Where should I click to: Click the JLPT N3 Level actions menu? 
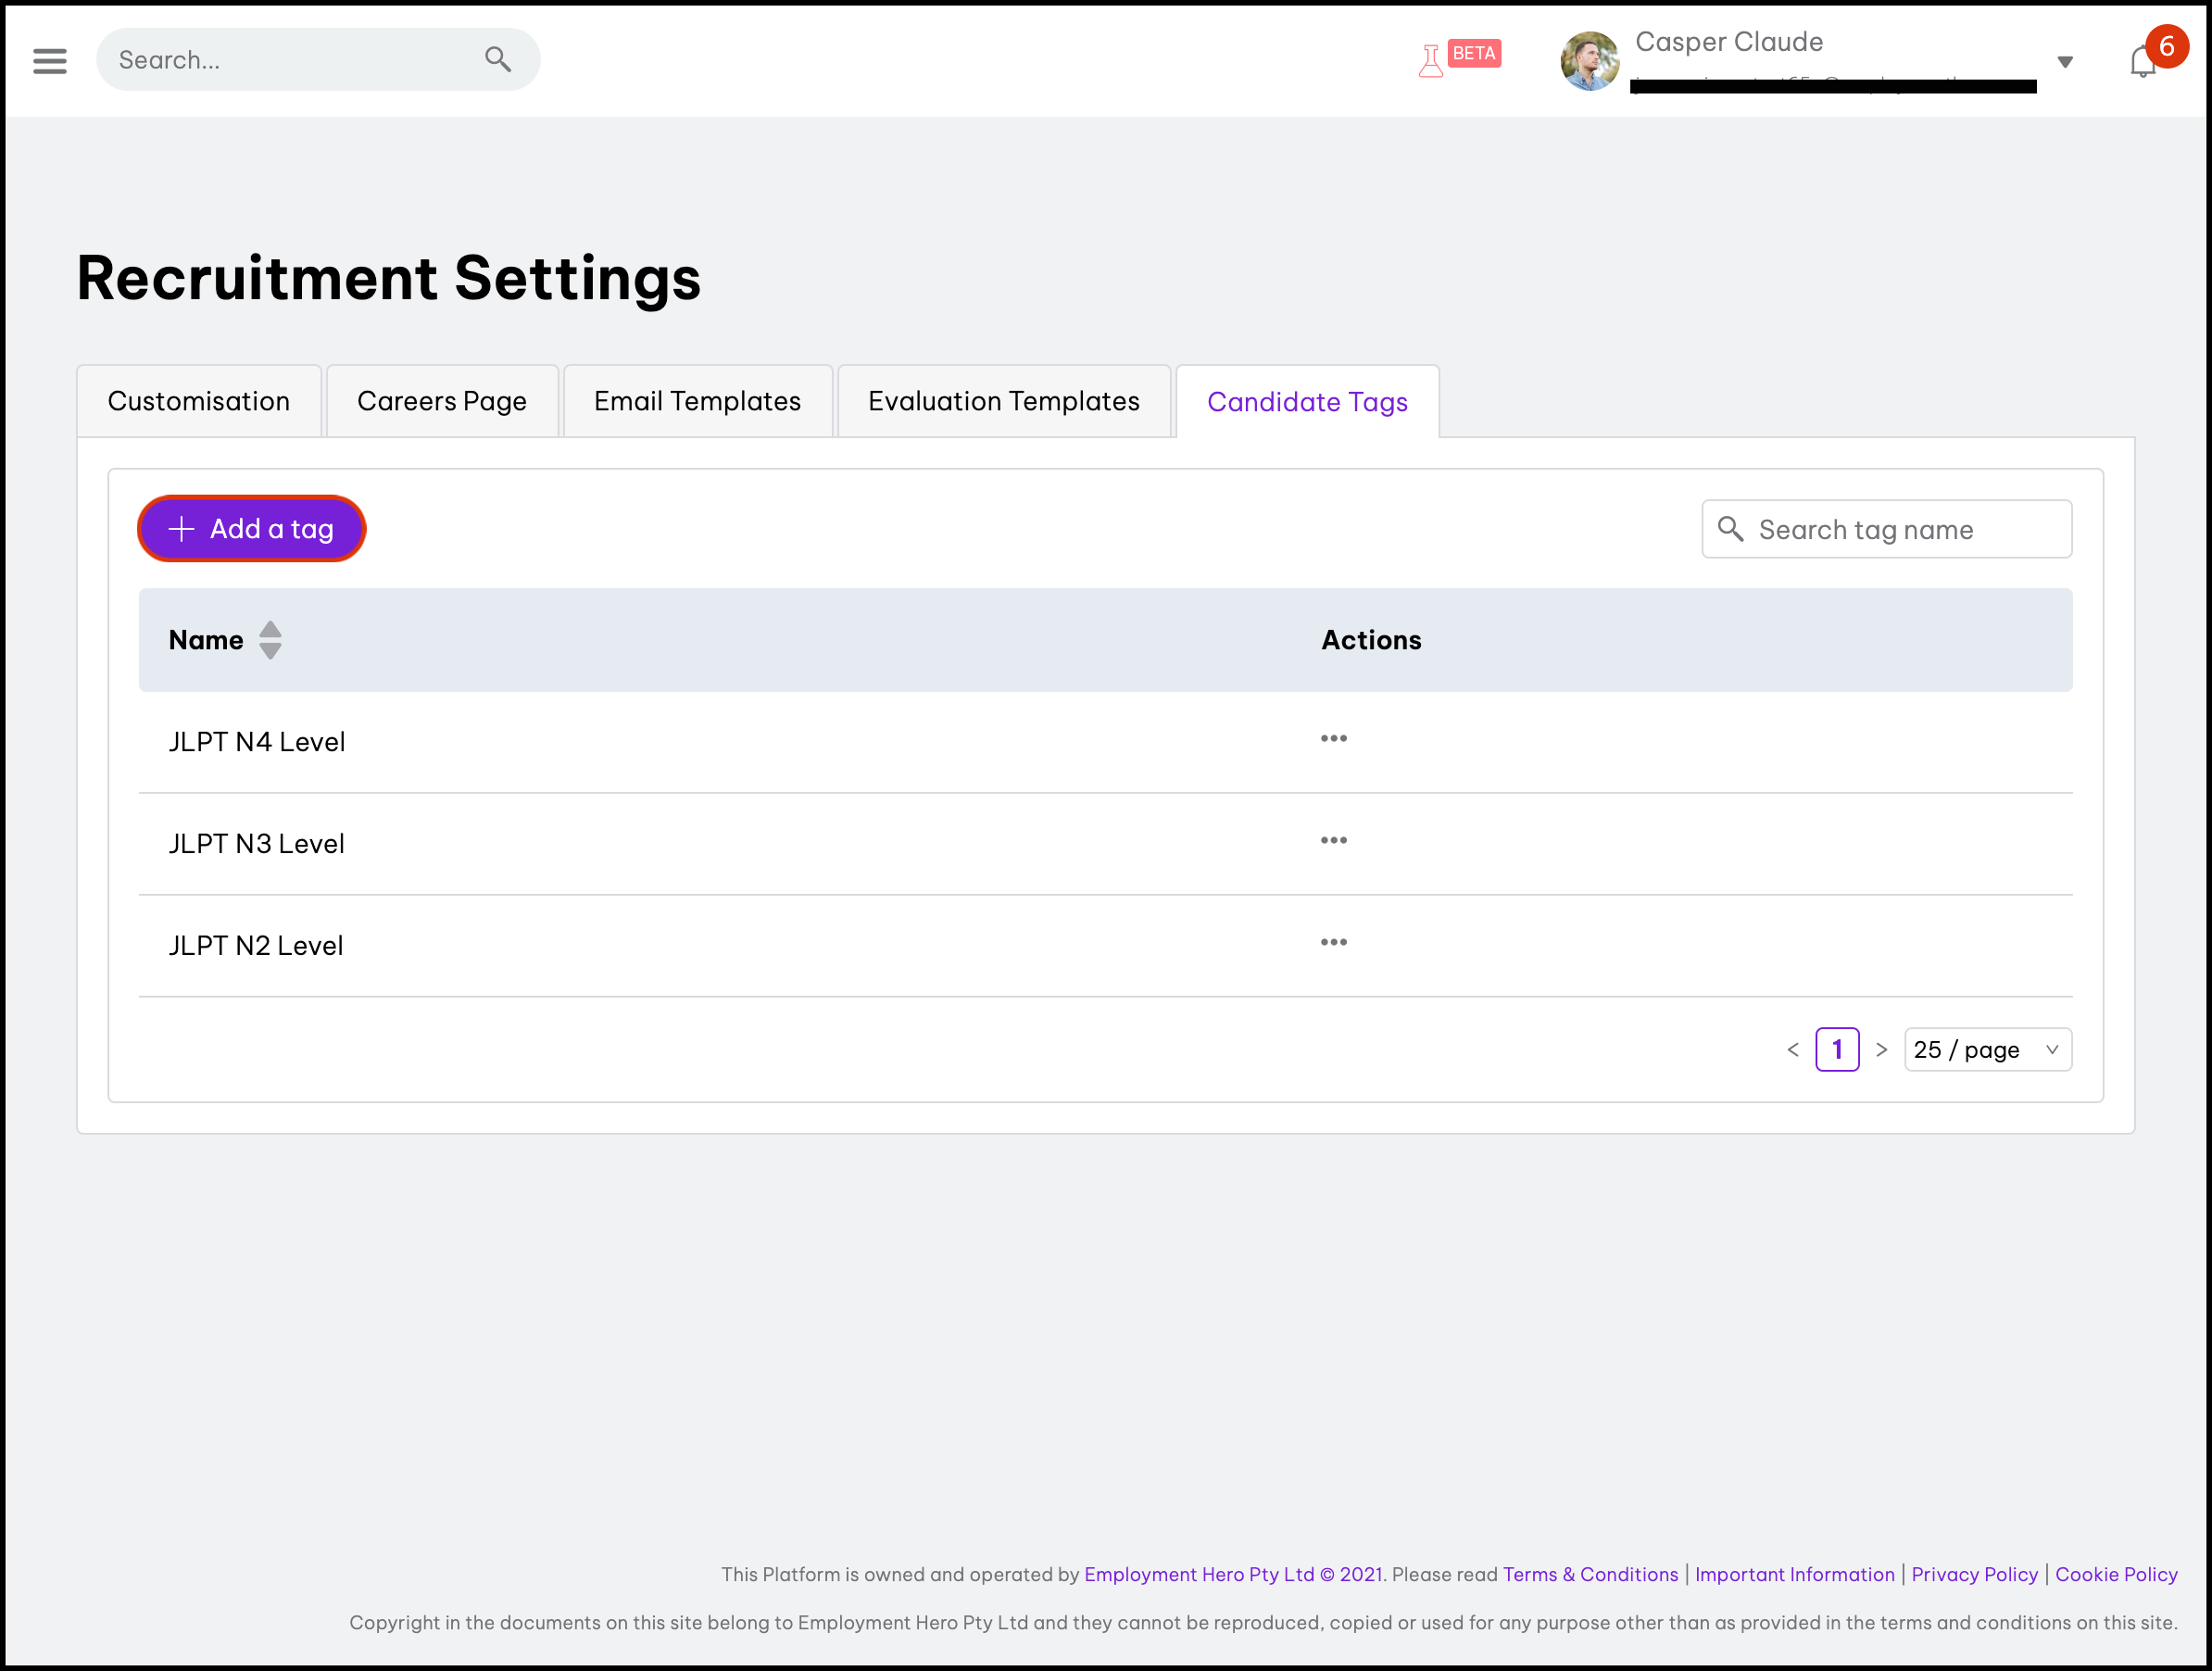point(1332,843)
